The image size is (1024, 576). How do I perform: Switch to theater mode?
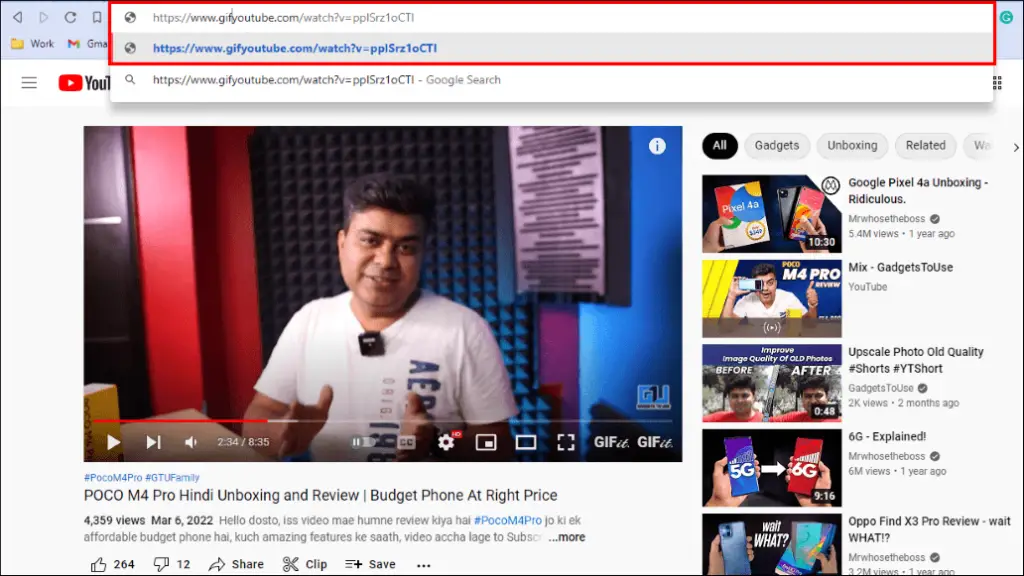pos(526,442)
